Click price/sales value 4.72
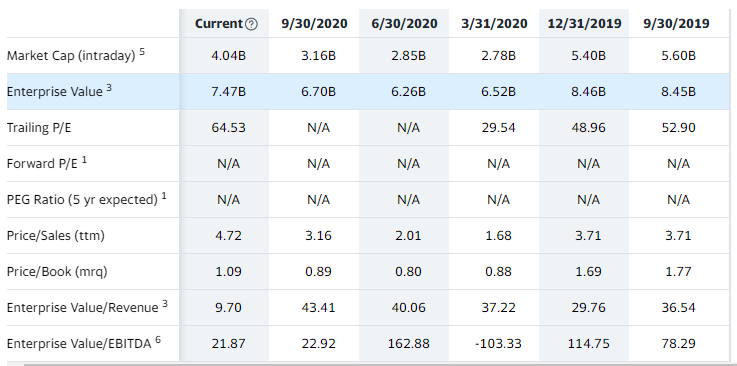 (228, 235)
